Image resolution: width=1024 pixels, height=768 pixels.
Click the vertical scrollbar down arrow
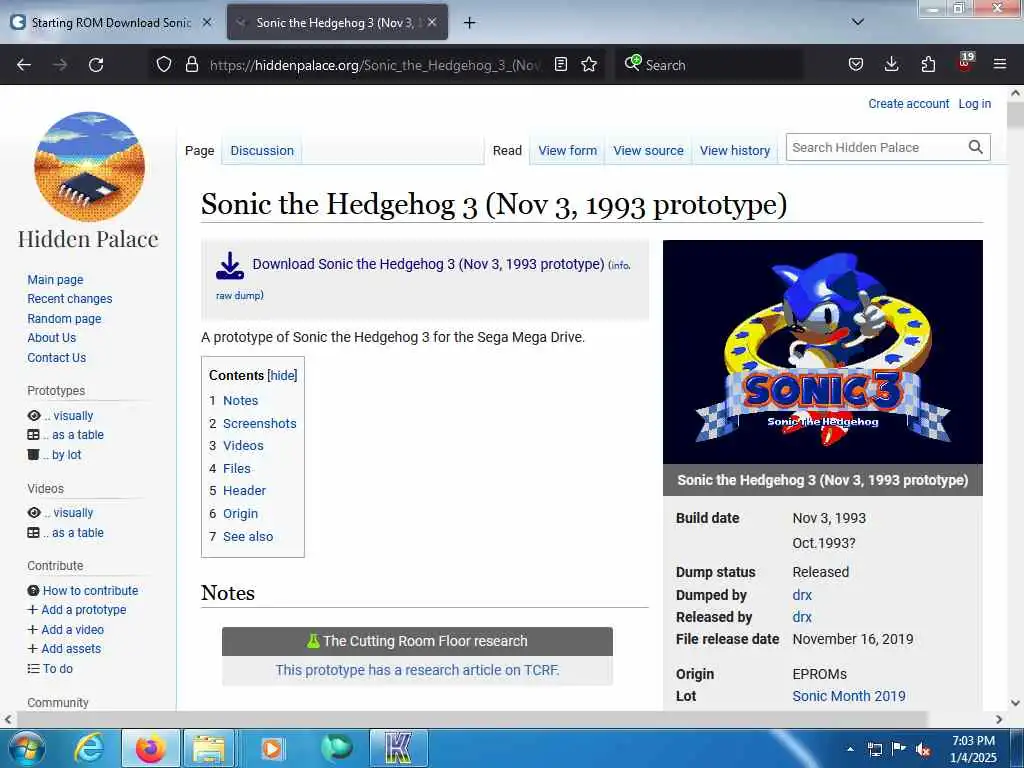pos(1016,703)
